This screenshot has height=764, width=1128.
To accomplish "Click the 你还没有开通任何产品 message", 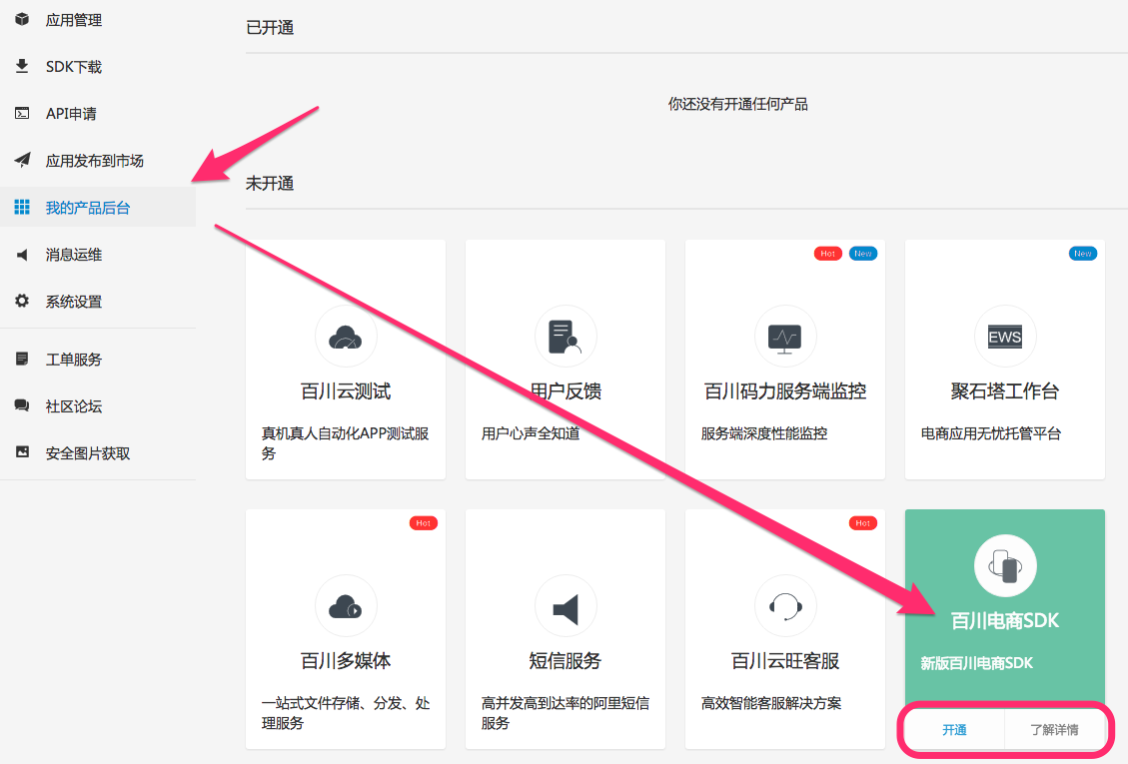I will coord(737,104).
